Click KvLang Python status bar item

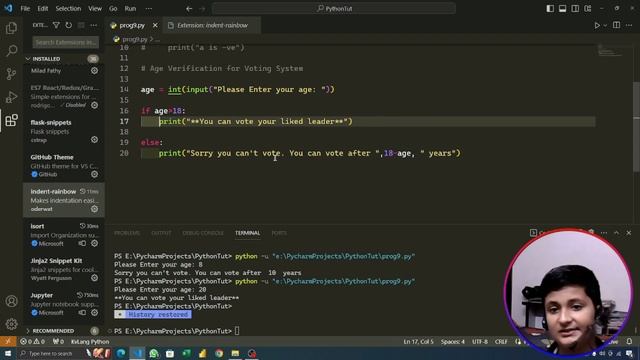[90, 342]
